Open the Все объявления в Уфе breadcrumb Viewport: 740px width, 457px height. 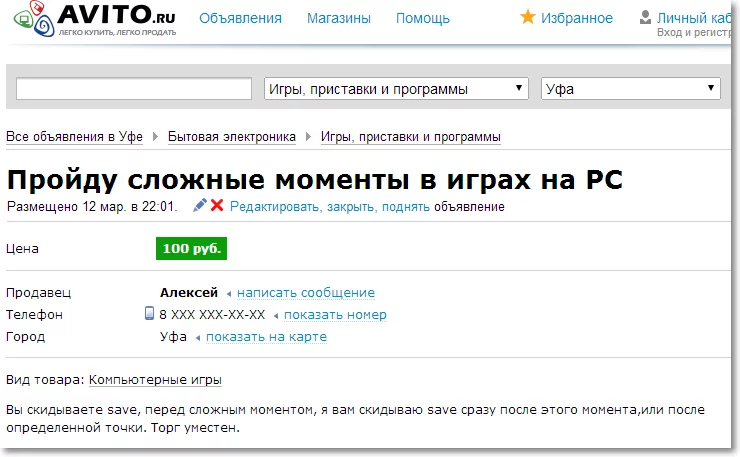click(74, 137)
